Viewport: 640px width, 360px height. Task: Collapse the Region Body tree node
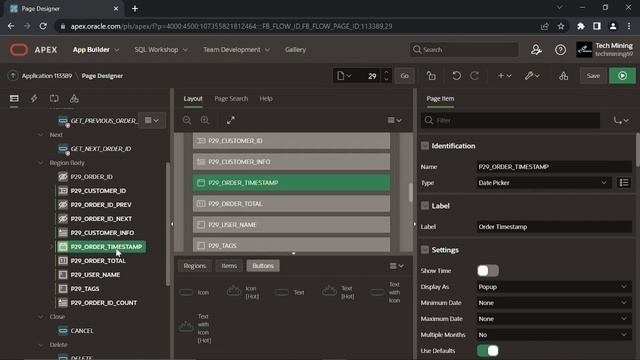tap(40, 163)
